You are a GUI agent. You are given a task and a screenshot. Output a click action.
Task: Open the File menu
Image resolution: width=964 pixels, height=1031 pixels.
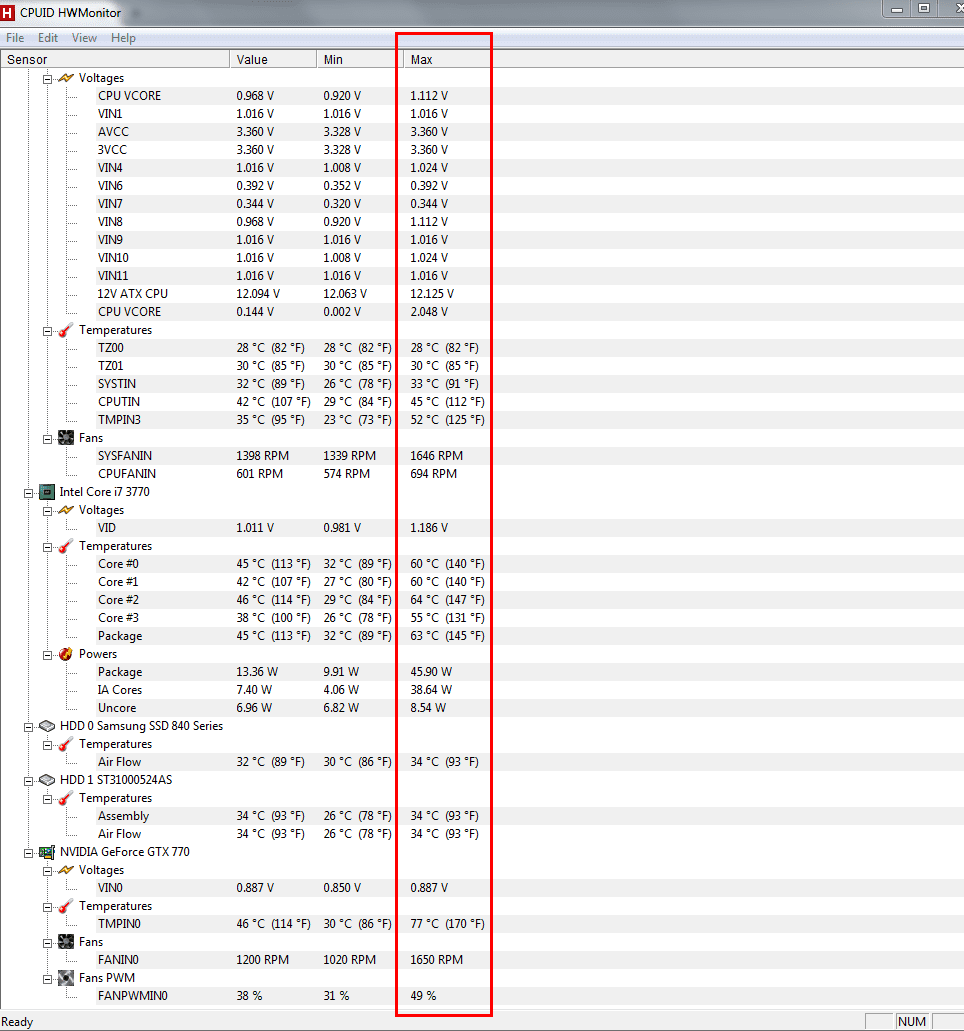pos(14,38)
